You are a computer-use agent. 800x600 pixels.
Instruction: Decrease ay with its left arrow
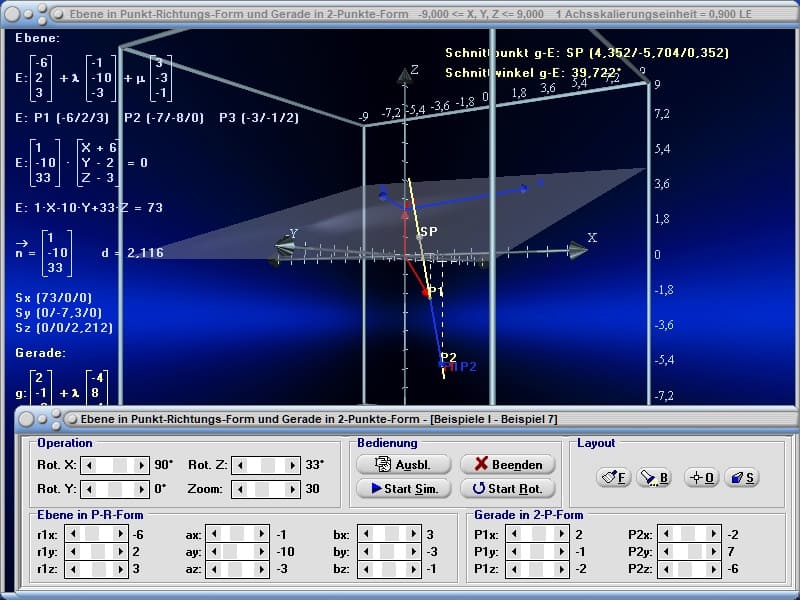(214, 551)
